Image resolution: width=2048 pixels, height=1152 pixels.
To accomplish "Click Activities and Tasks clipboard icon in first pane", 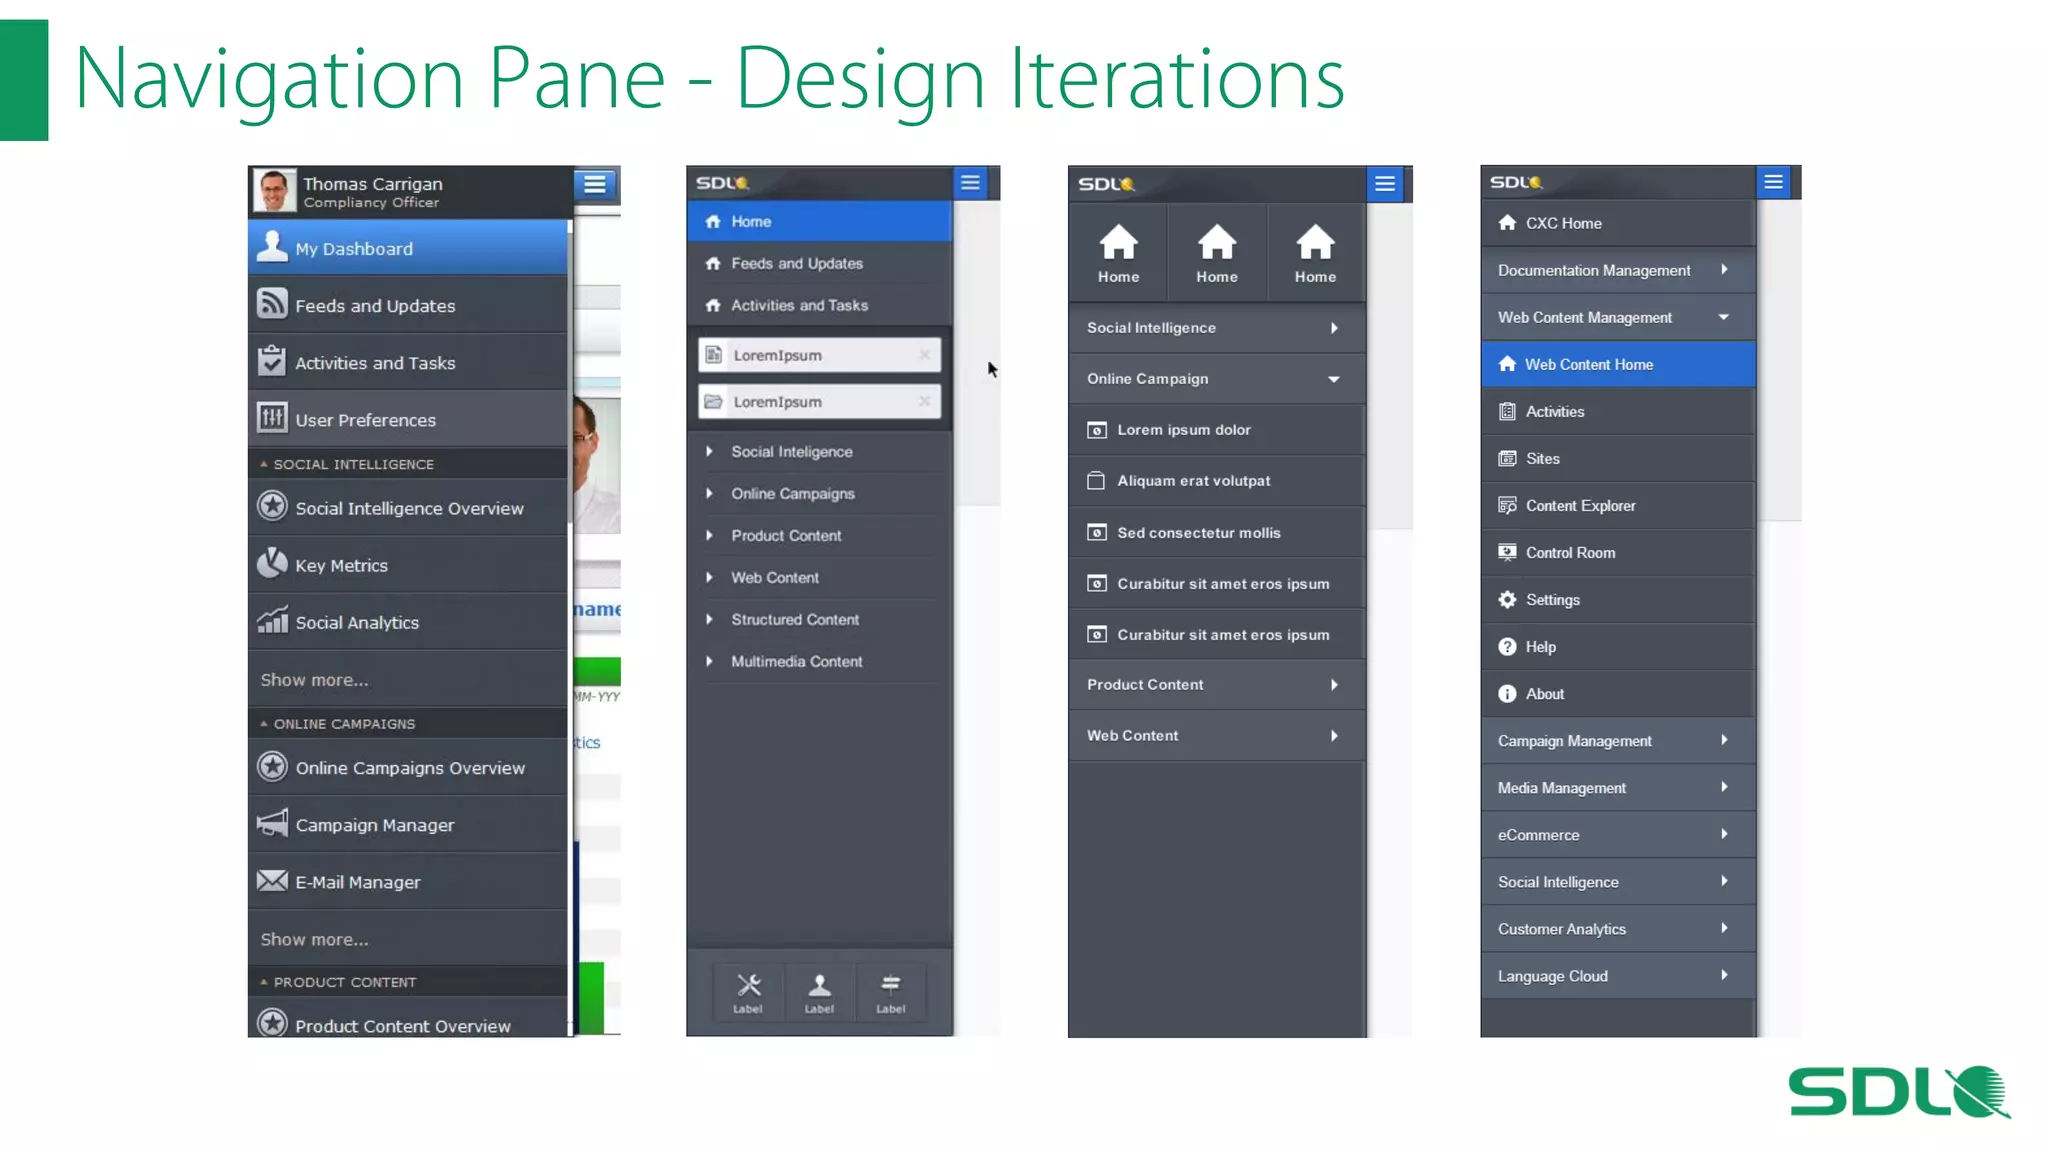I will (272, 360).
